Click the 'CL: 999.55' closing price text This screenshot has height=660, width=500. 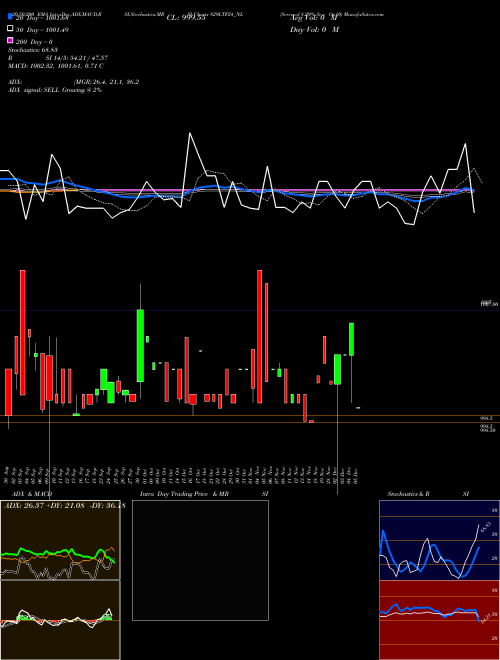tap(186, 18)
